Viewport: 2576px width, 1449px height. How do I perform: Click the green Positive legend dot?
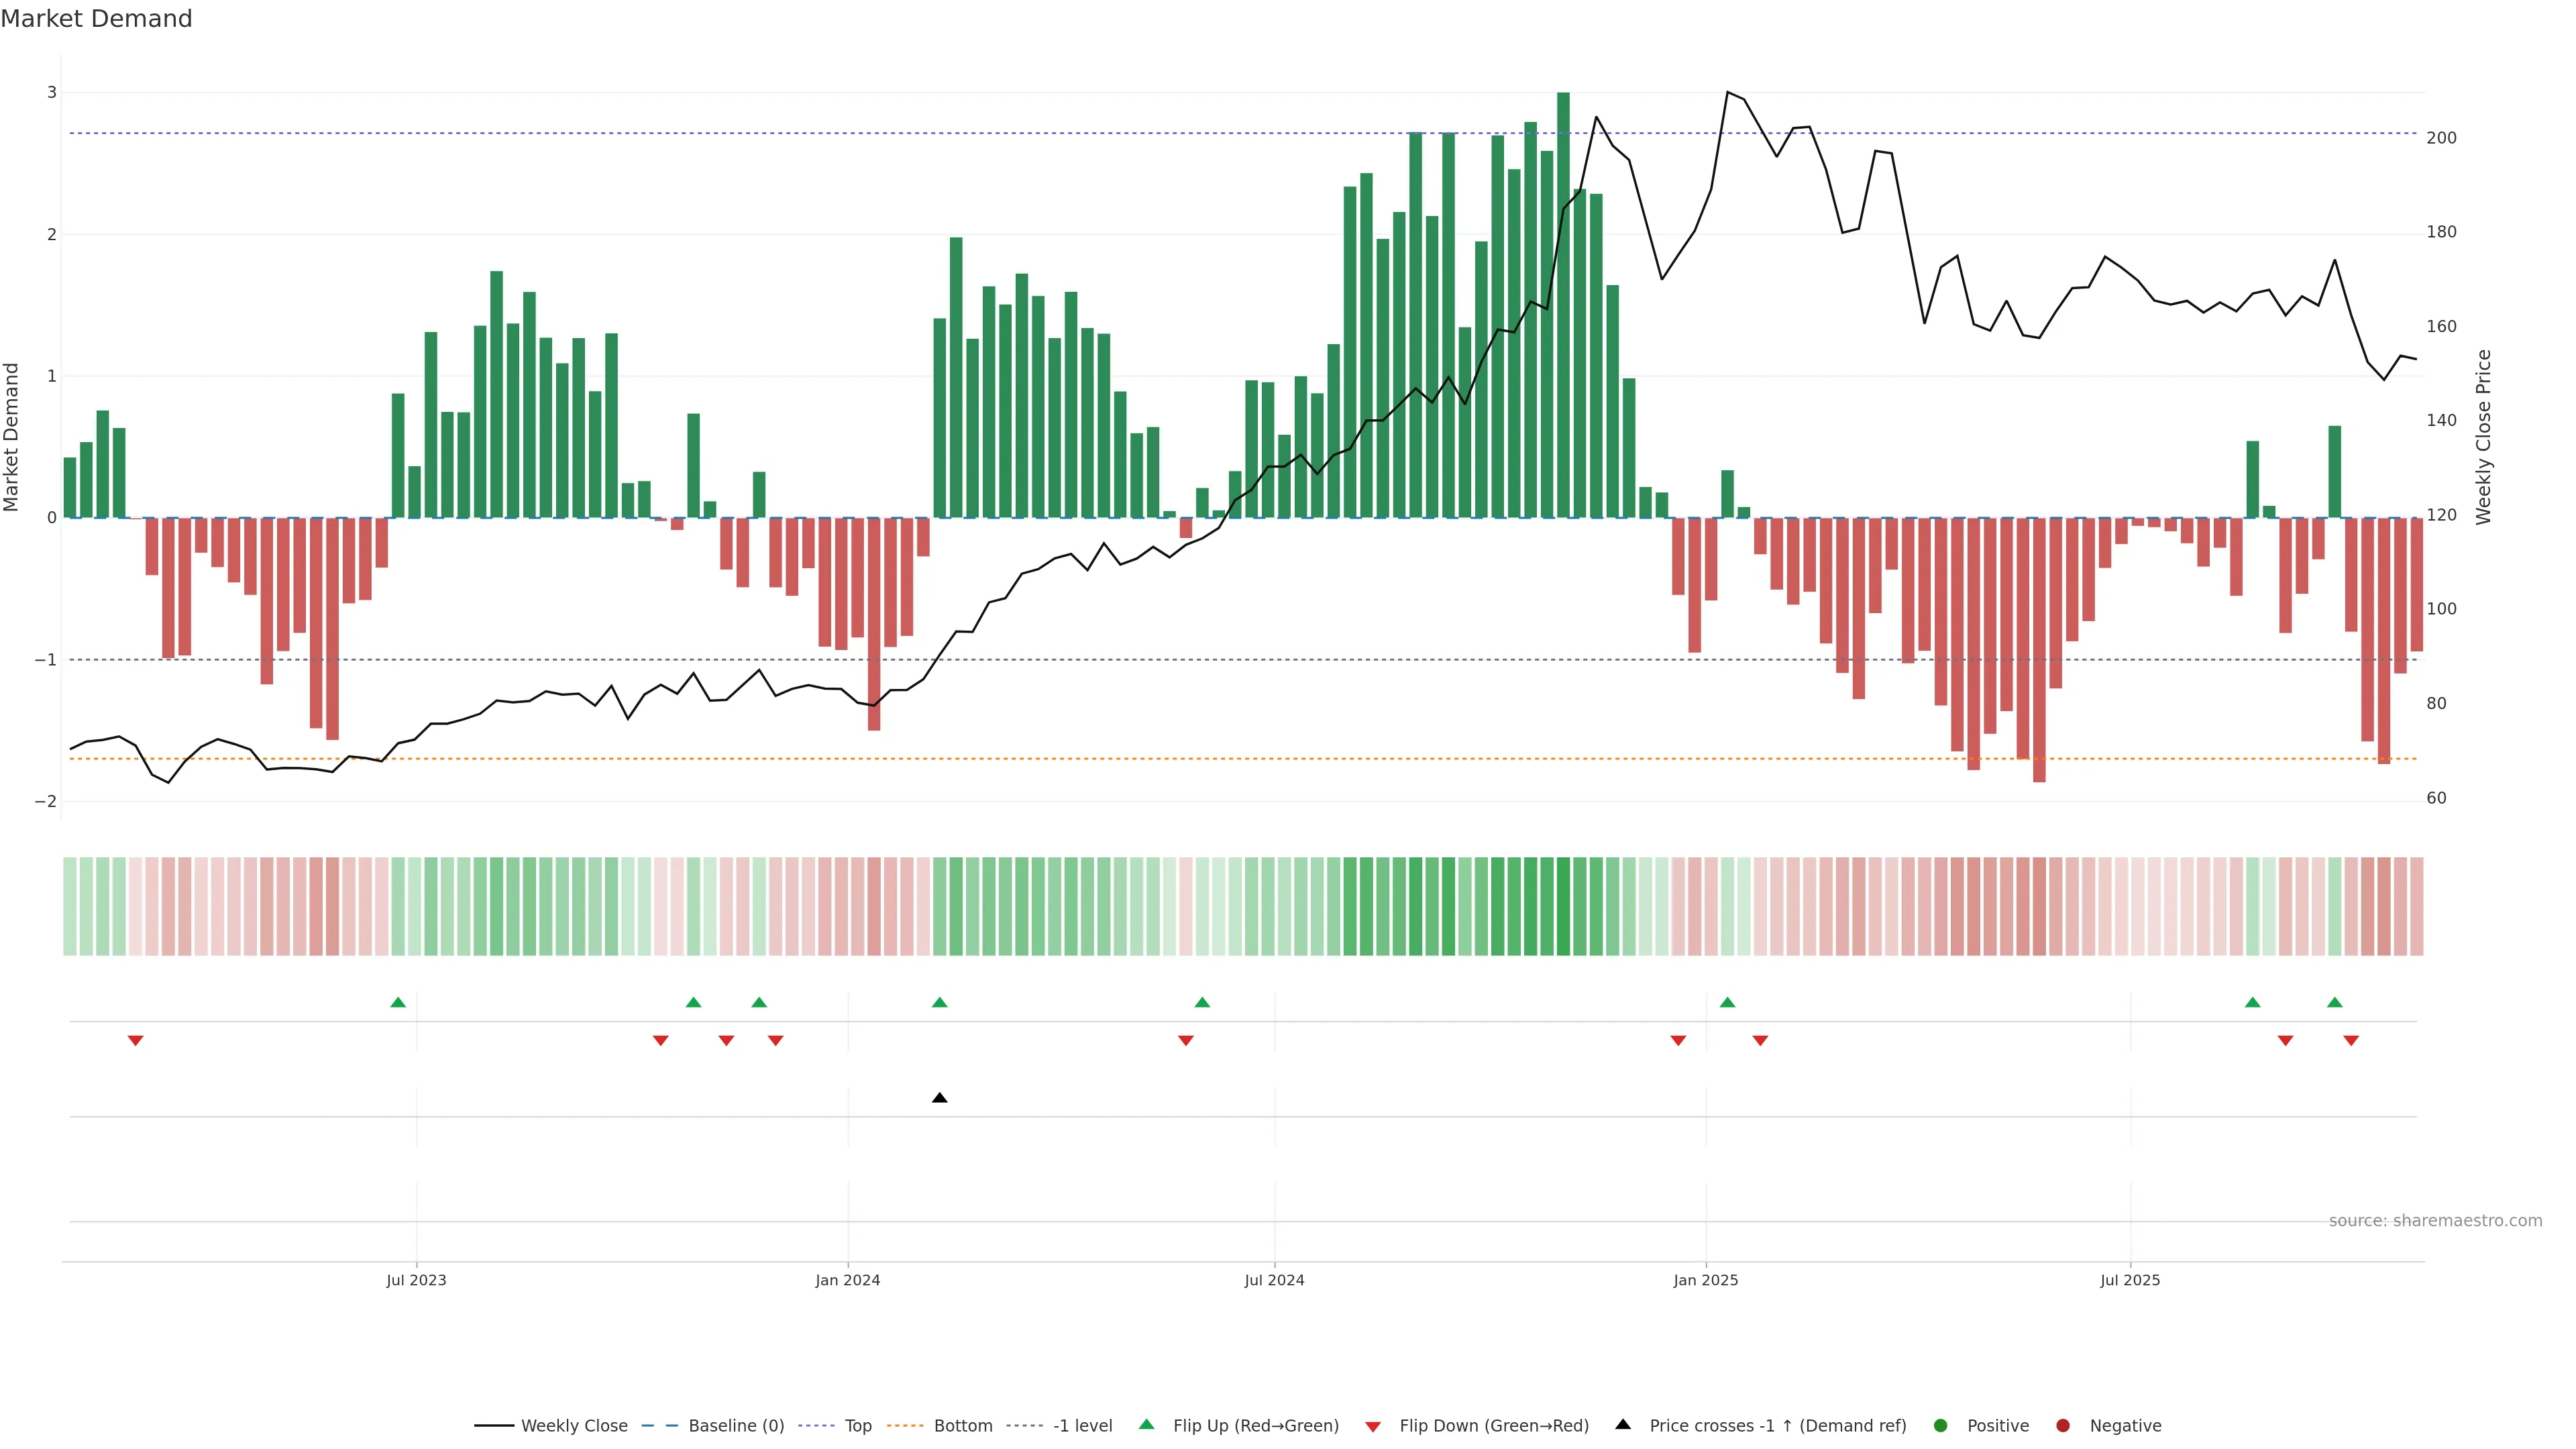click(1941, 1425)
